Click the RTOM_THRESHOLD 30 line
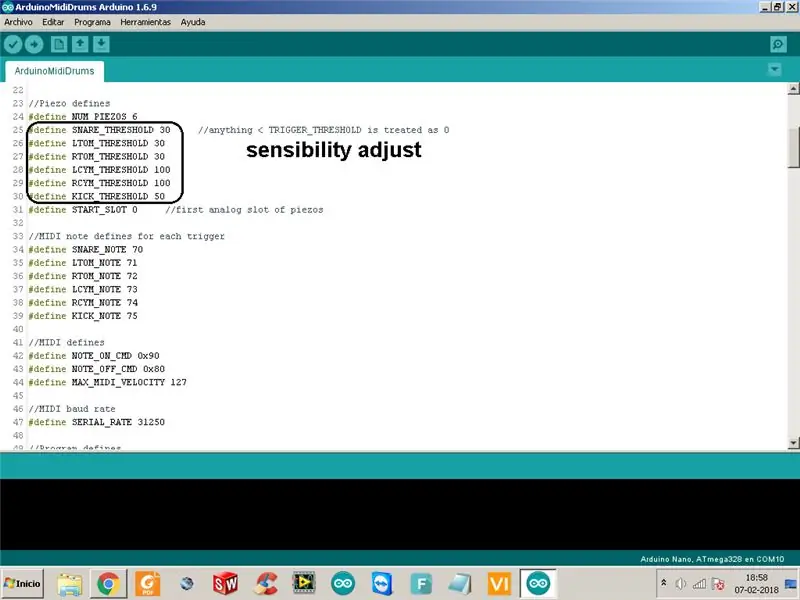 (96, 157)
